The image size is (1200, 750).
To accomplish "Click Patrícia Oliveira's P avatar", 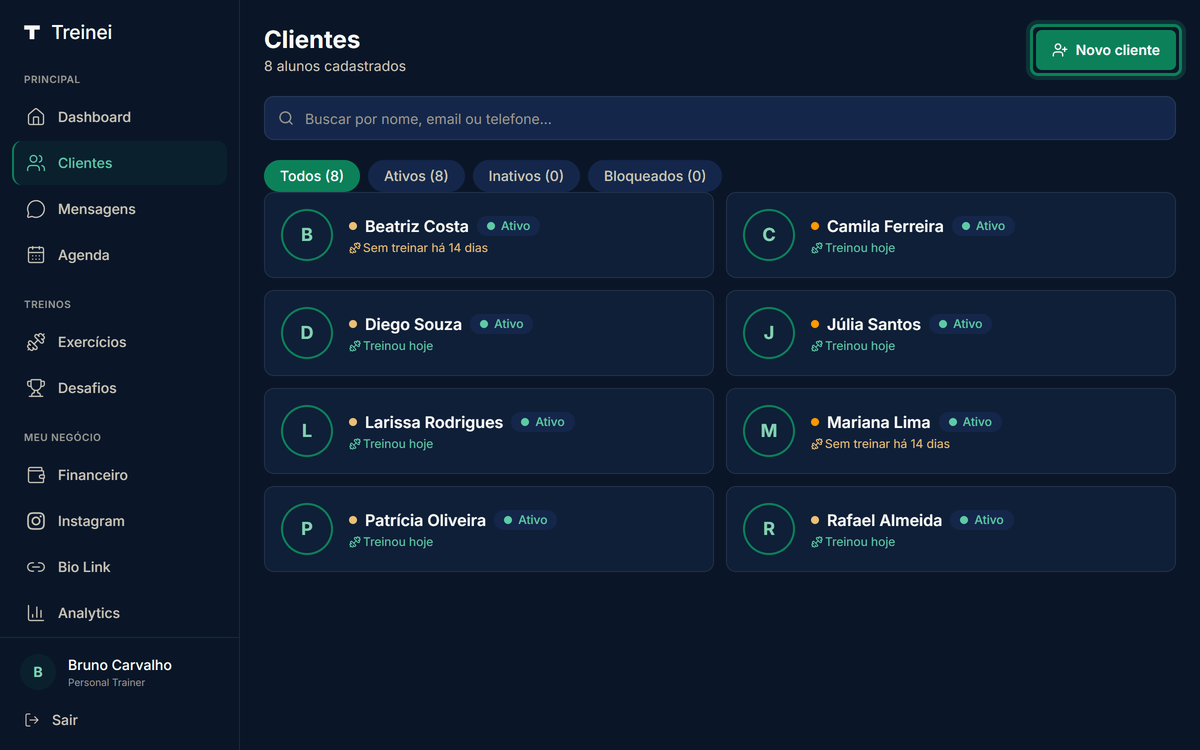I will [307, 529].
